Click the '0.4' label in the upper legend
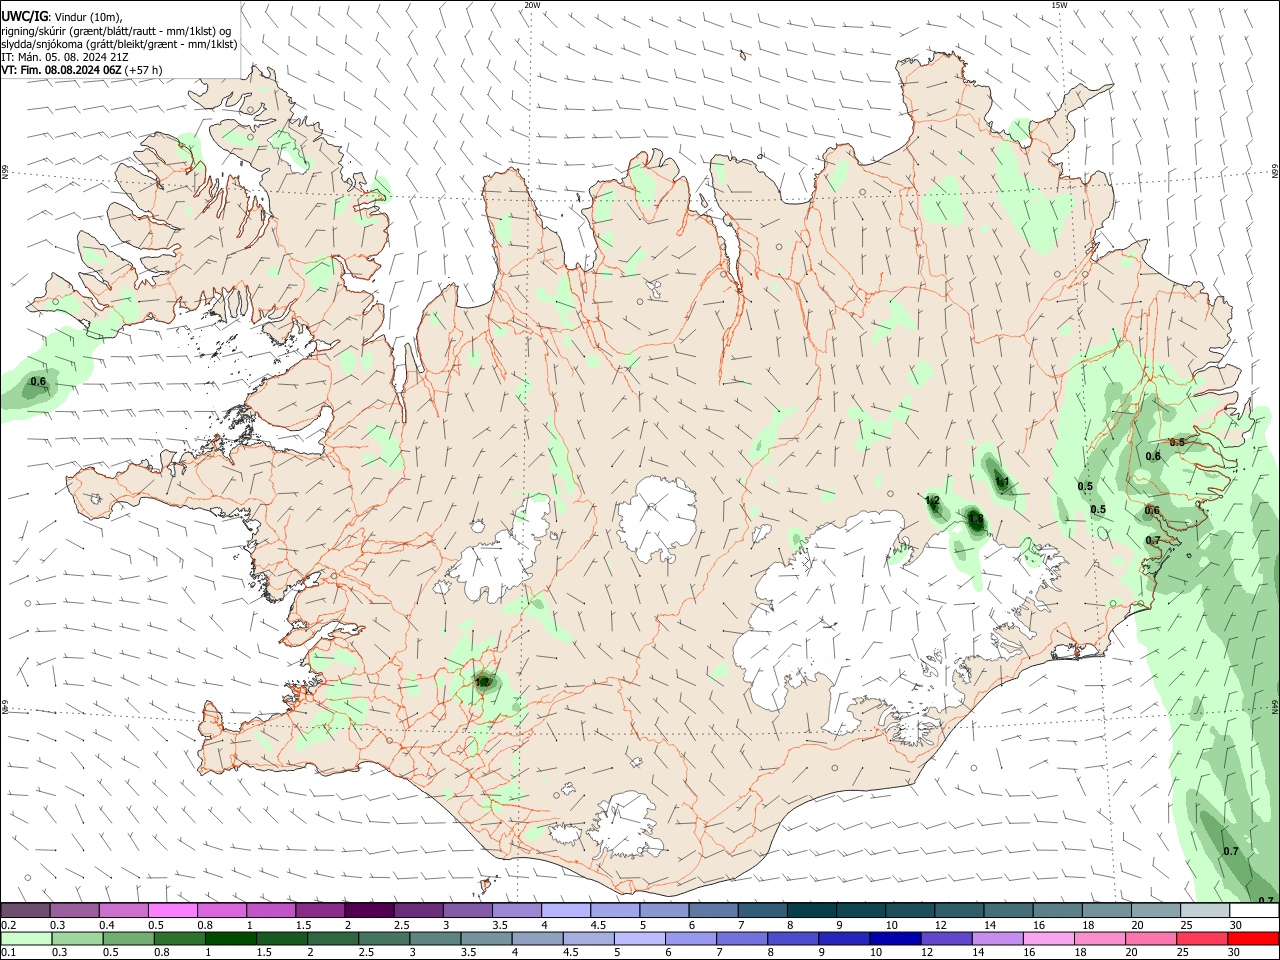 point(107,925)
